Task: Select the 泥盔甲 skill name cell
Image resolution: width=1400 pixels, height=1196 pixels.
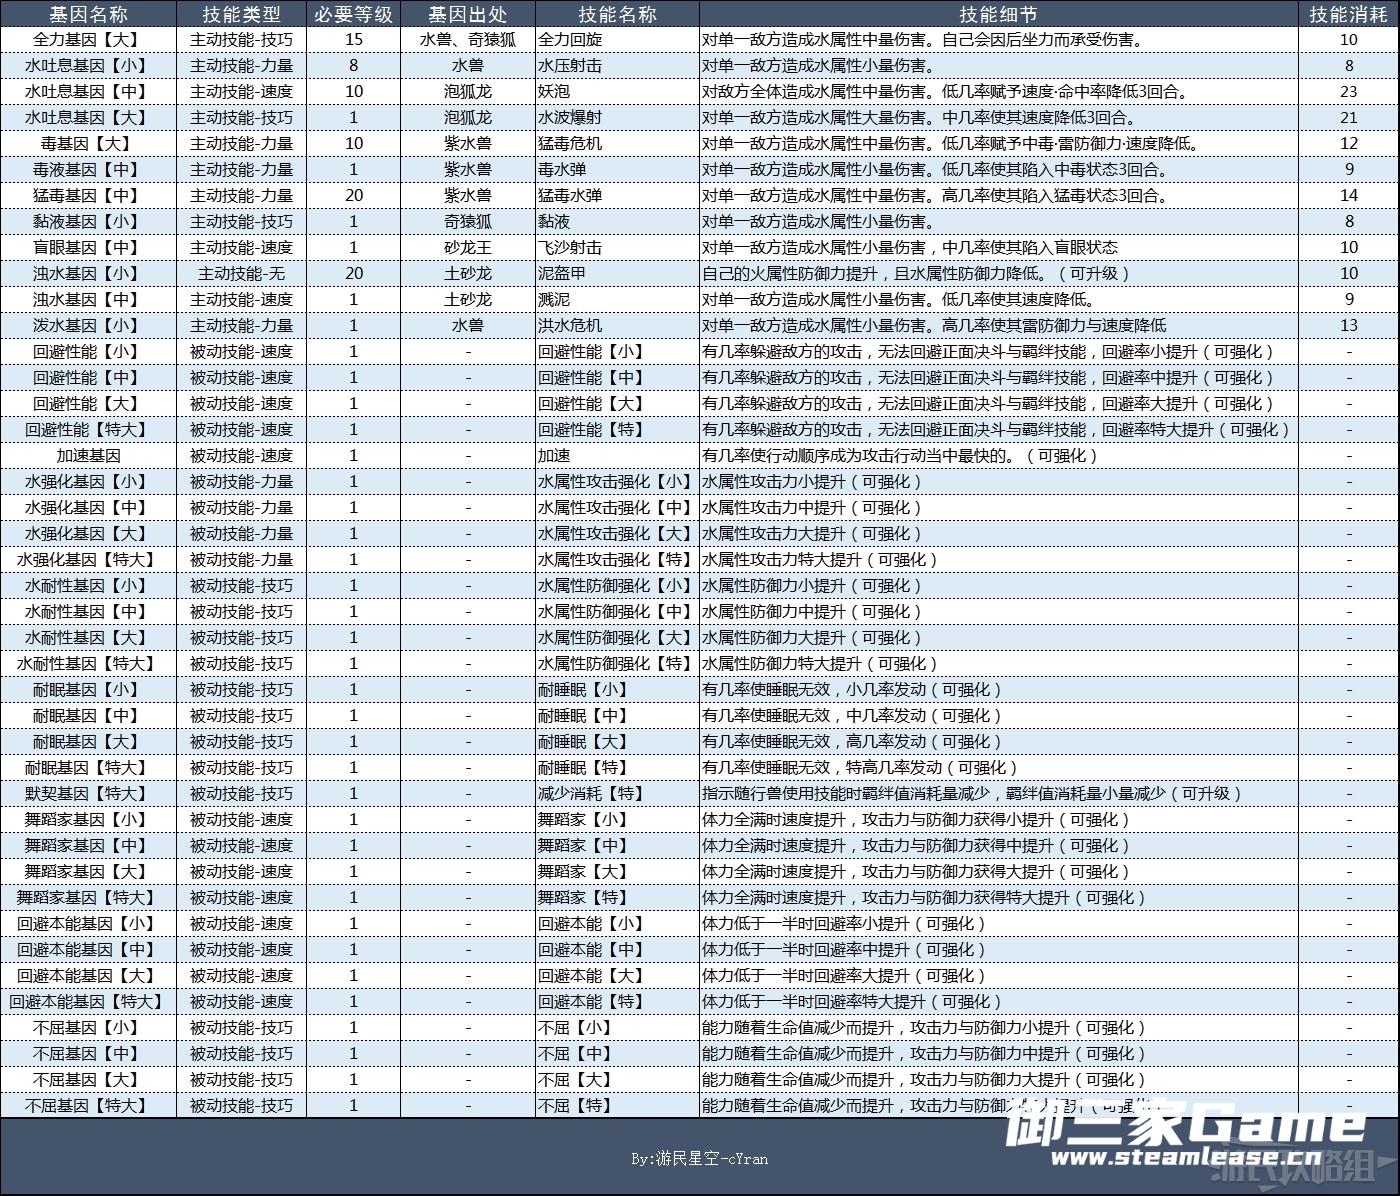Action: tap(563, 274)
